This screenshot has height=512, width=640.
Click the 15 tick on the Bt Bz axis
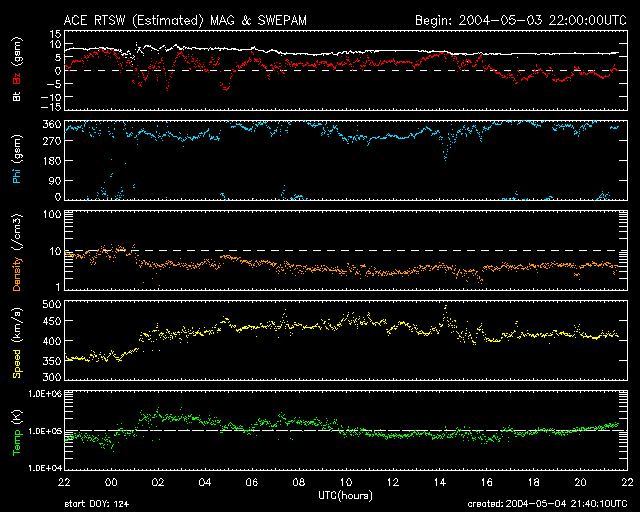56,34
